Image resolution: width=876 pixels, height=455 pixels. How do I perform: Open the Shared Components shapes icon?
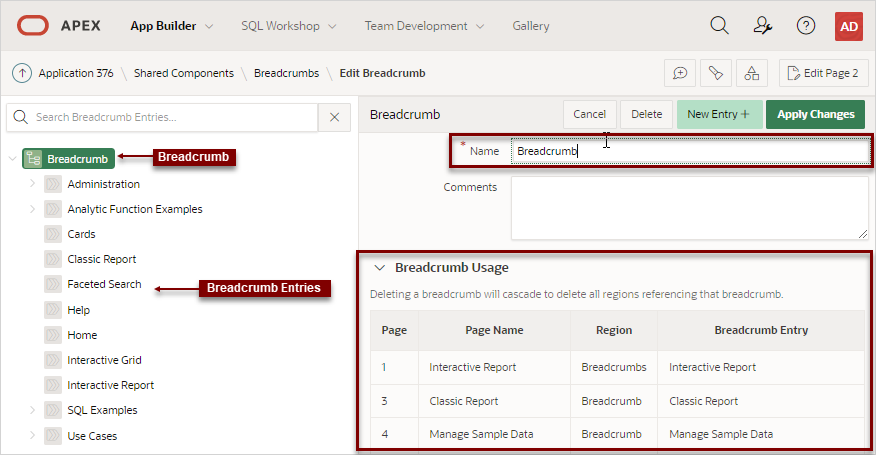point(752,73)
